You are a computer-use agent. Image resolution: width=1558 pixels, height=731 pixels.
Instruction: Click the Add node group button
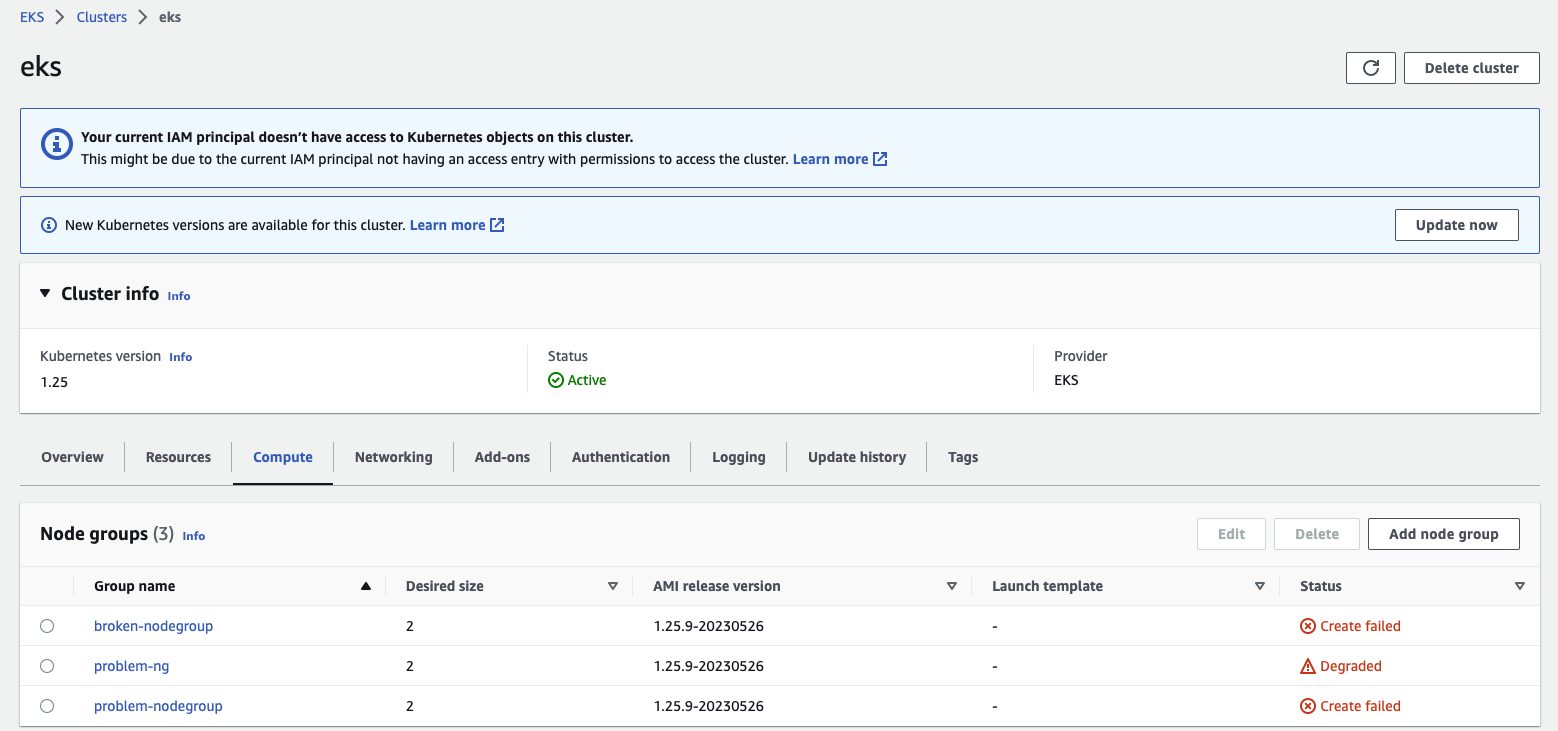1443,533
